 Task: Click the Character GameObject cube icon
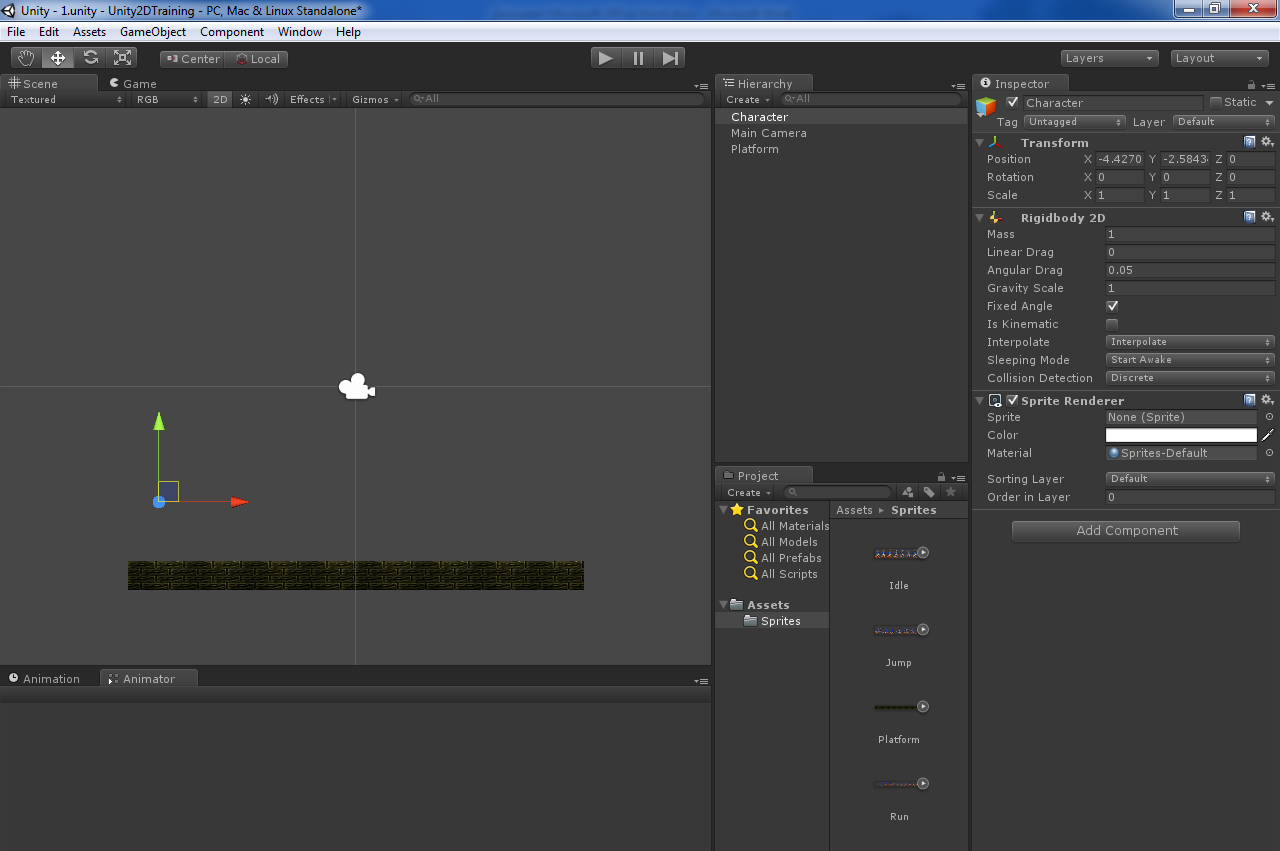point(987,107)
